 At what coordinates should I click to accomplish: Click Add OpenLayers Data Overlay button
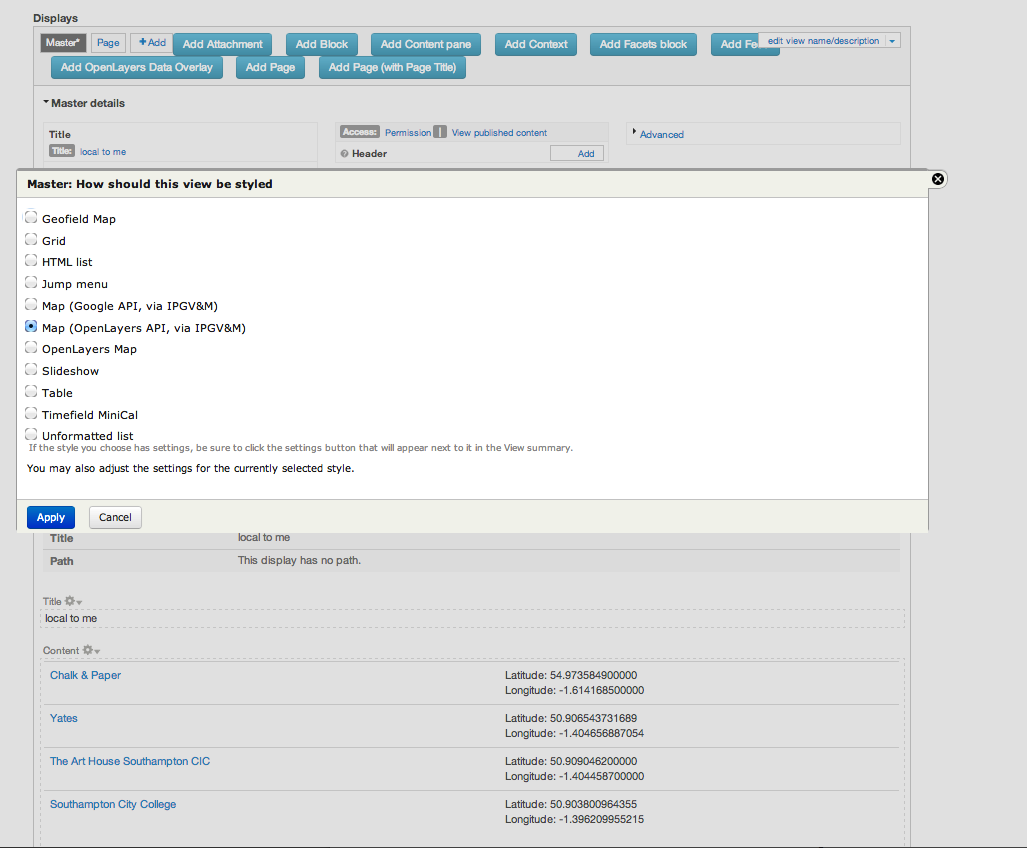[x=137, y=67]
